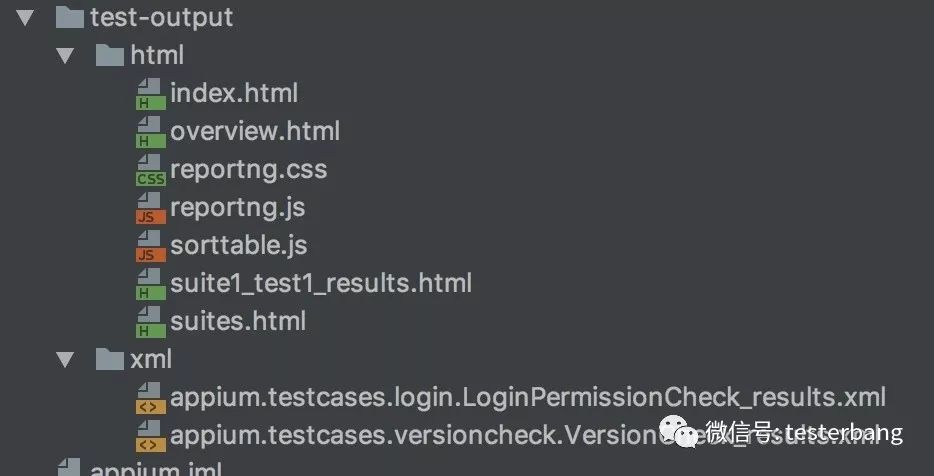This screenshot has width=934, height=476.
Task: Click the overview.html file icon
Action: click(x=150, y=133)
